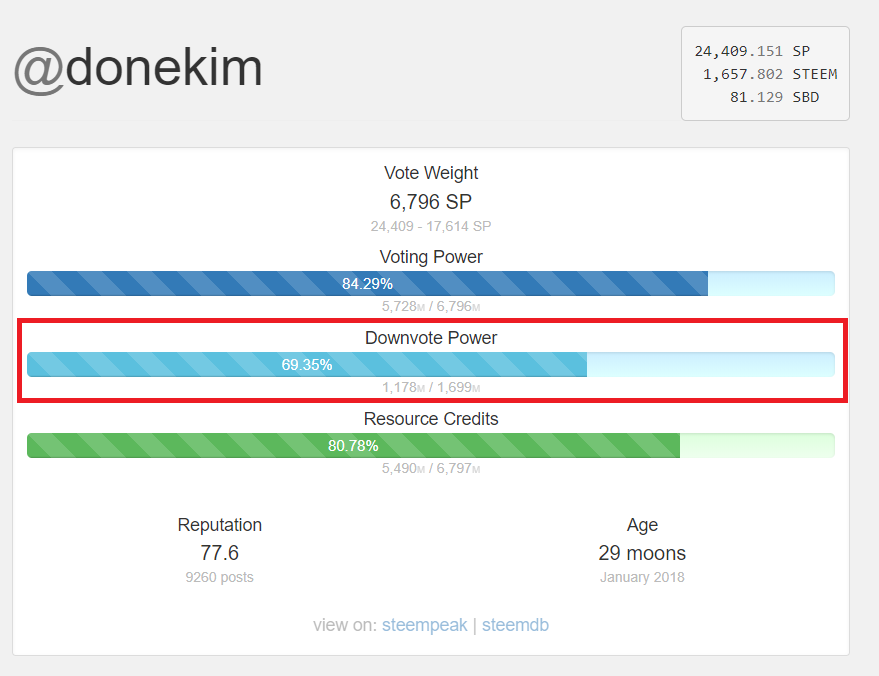Select the 81.129 SBD balance row
The width and height of the screenshot is (879, 676).
point(774,98)
